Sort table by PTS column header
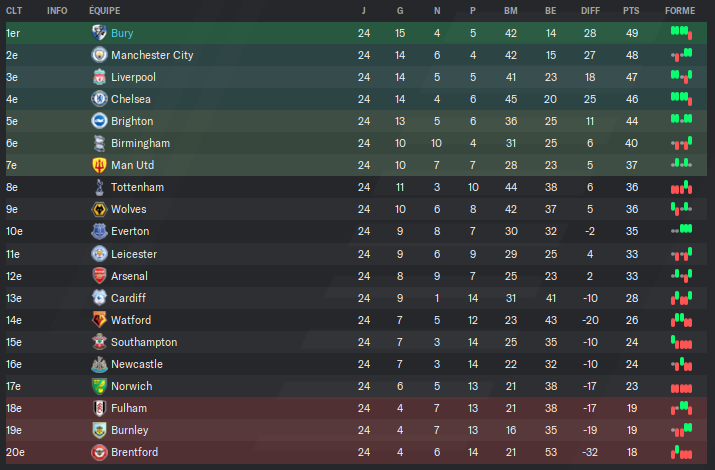 [631, 10]
